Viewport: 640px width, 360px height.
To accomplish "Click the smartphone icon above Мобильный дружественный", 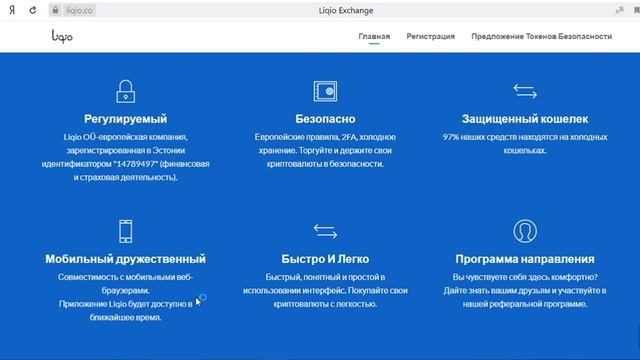I will click(126, 231).
